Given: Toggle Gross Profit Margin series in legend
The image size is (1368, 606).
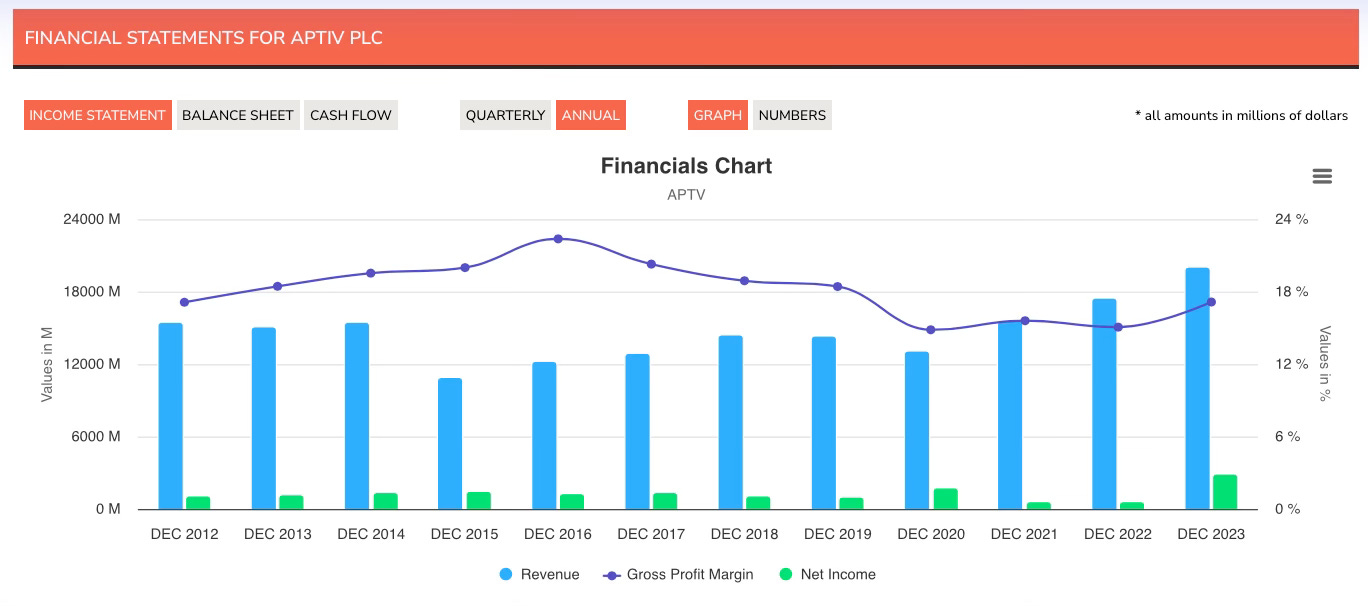Looking at the screenshot, I should [x=679, y=574].
